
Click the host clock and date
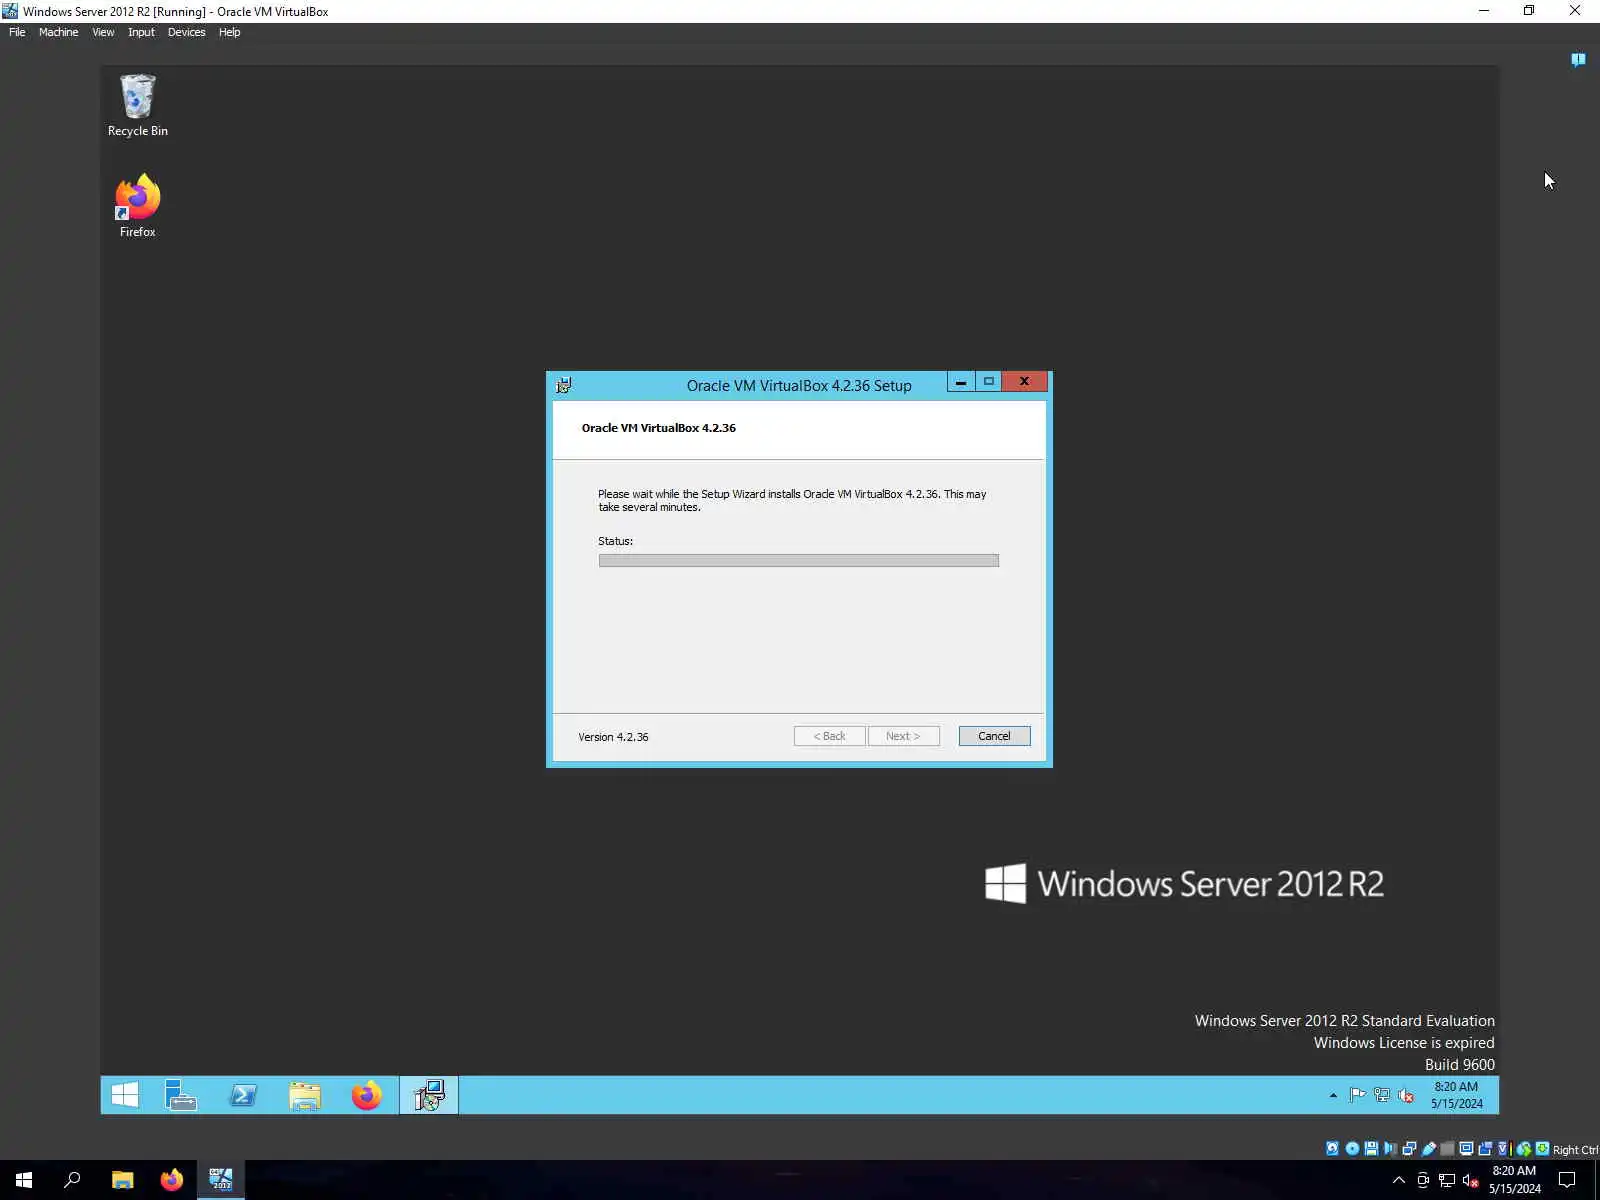click(1514, 1180)
